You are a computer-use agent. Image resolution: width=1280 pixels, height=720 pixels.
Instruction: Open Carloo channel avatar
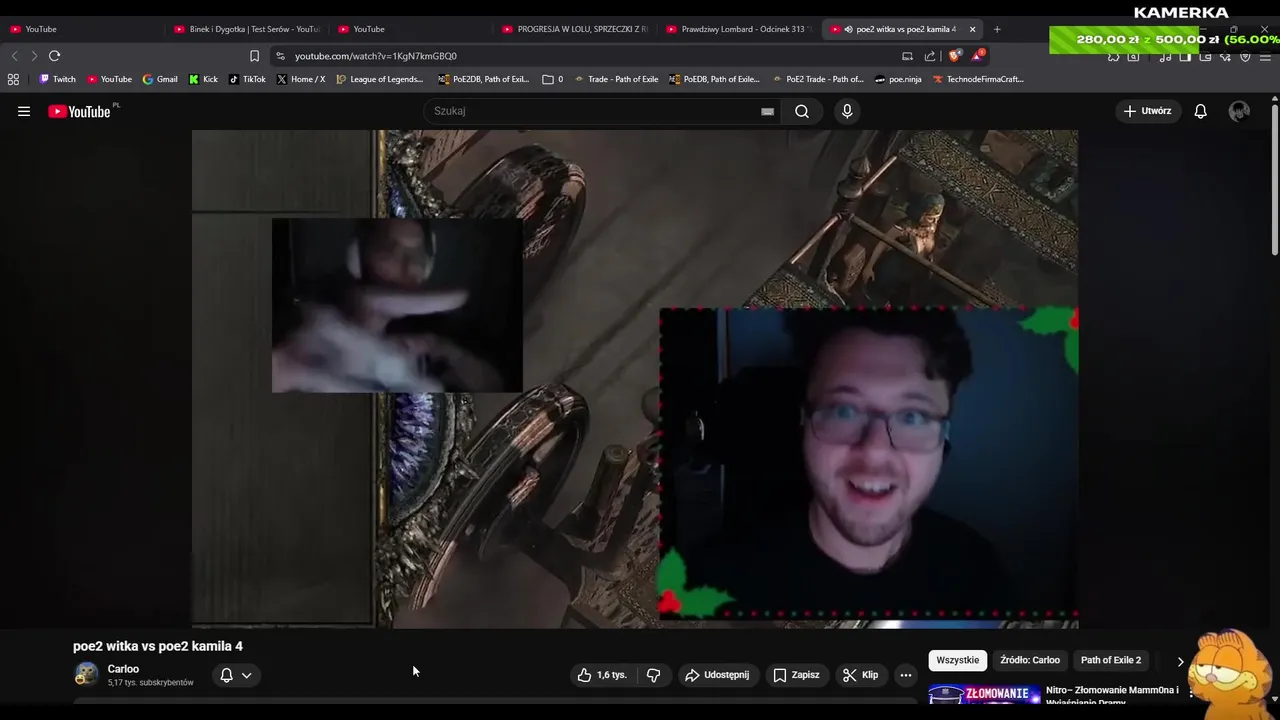[86, 675]
